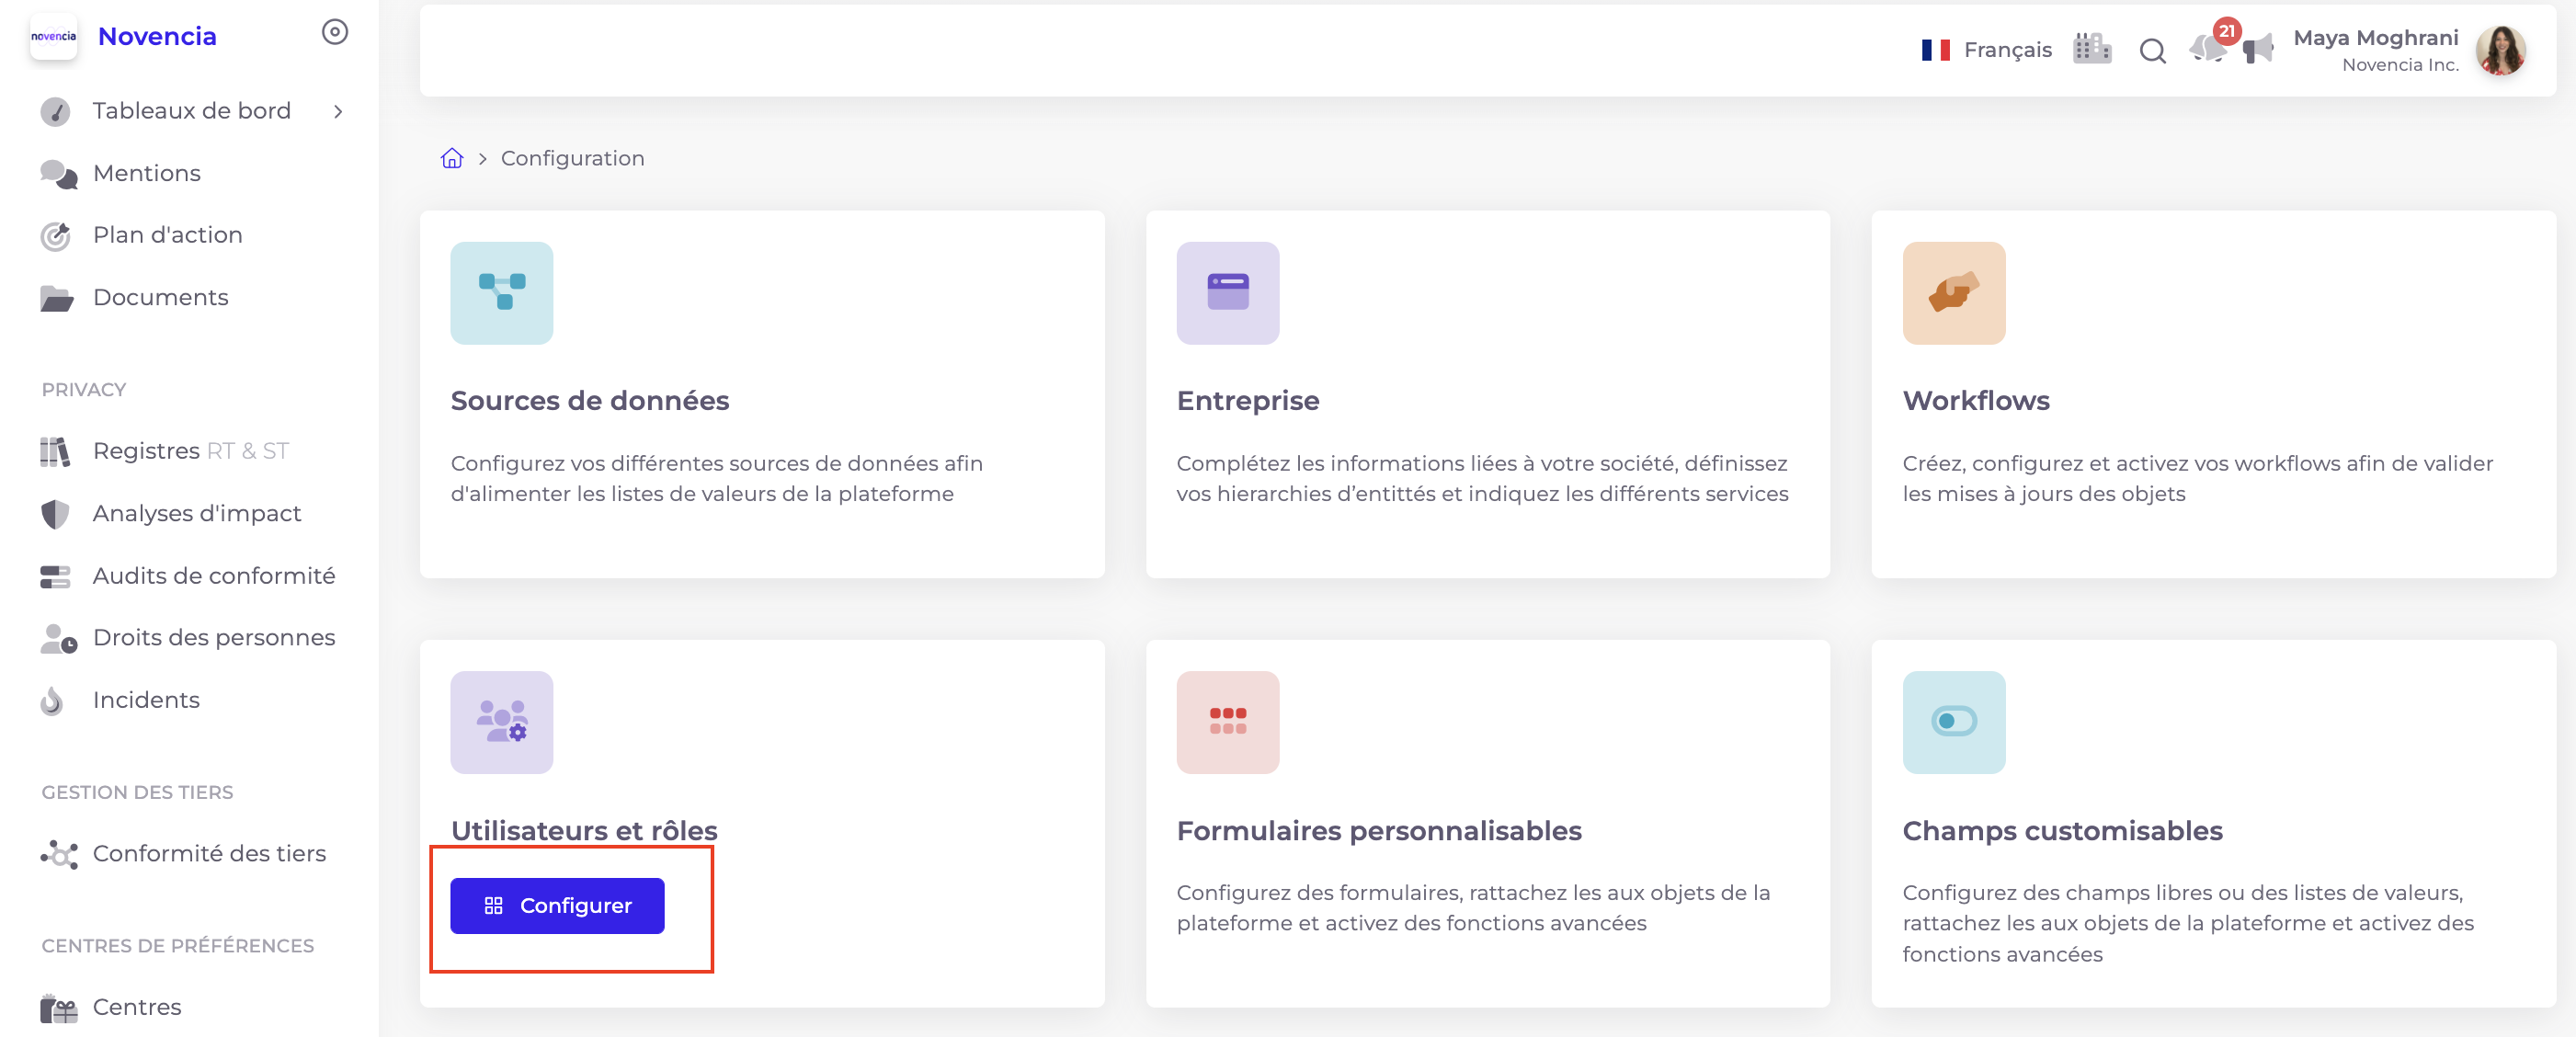This screenshot has width=2576, height=1037.
Task: Open Analyses d'impact menu item
Action: pos(196,514)
